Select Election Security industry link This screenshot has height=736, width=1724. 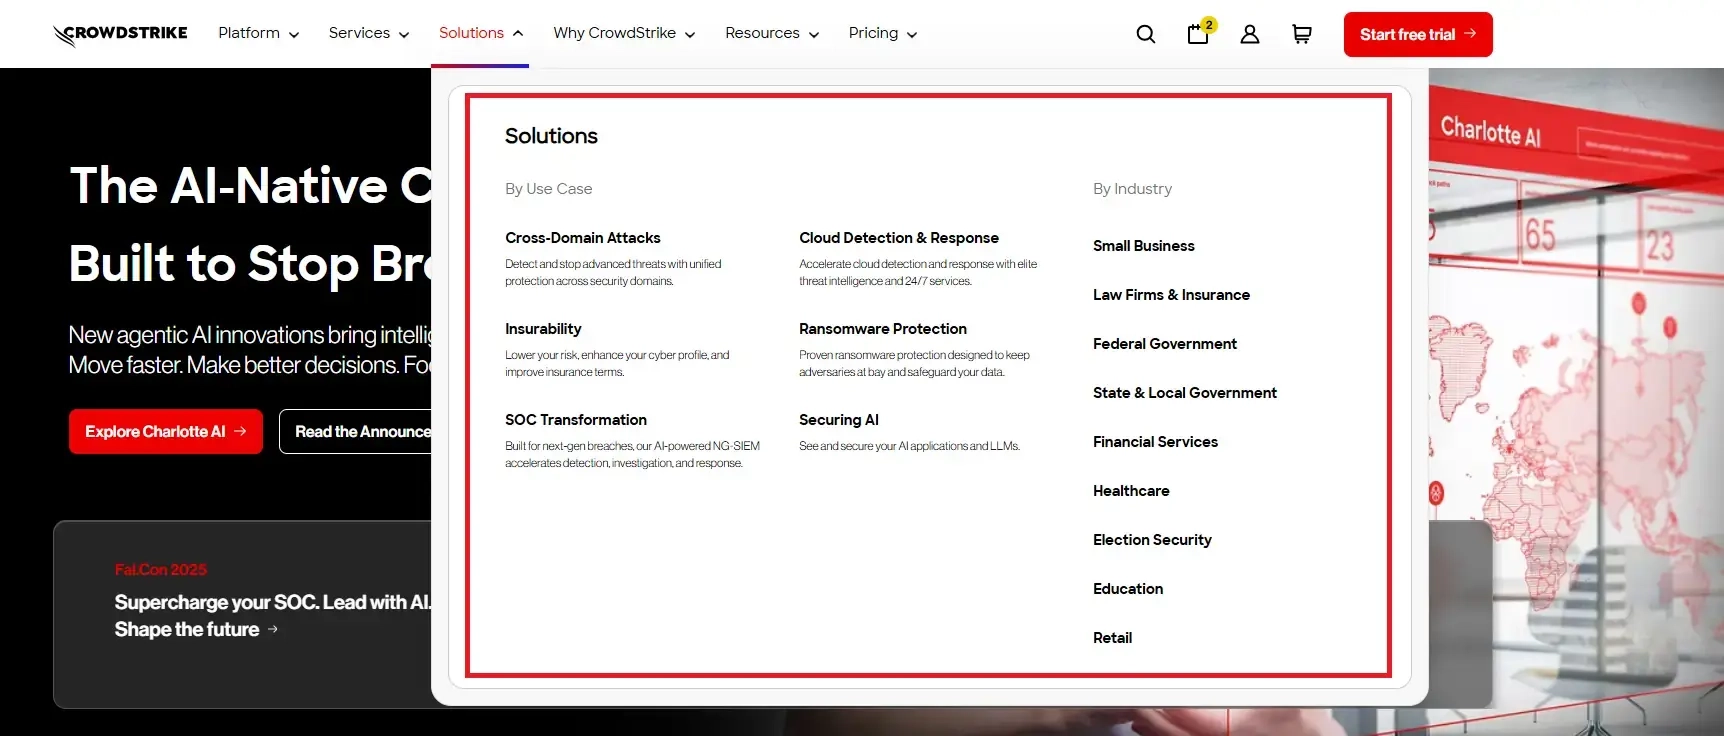tap(1152, 540)
